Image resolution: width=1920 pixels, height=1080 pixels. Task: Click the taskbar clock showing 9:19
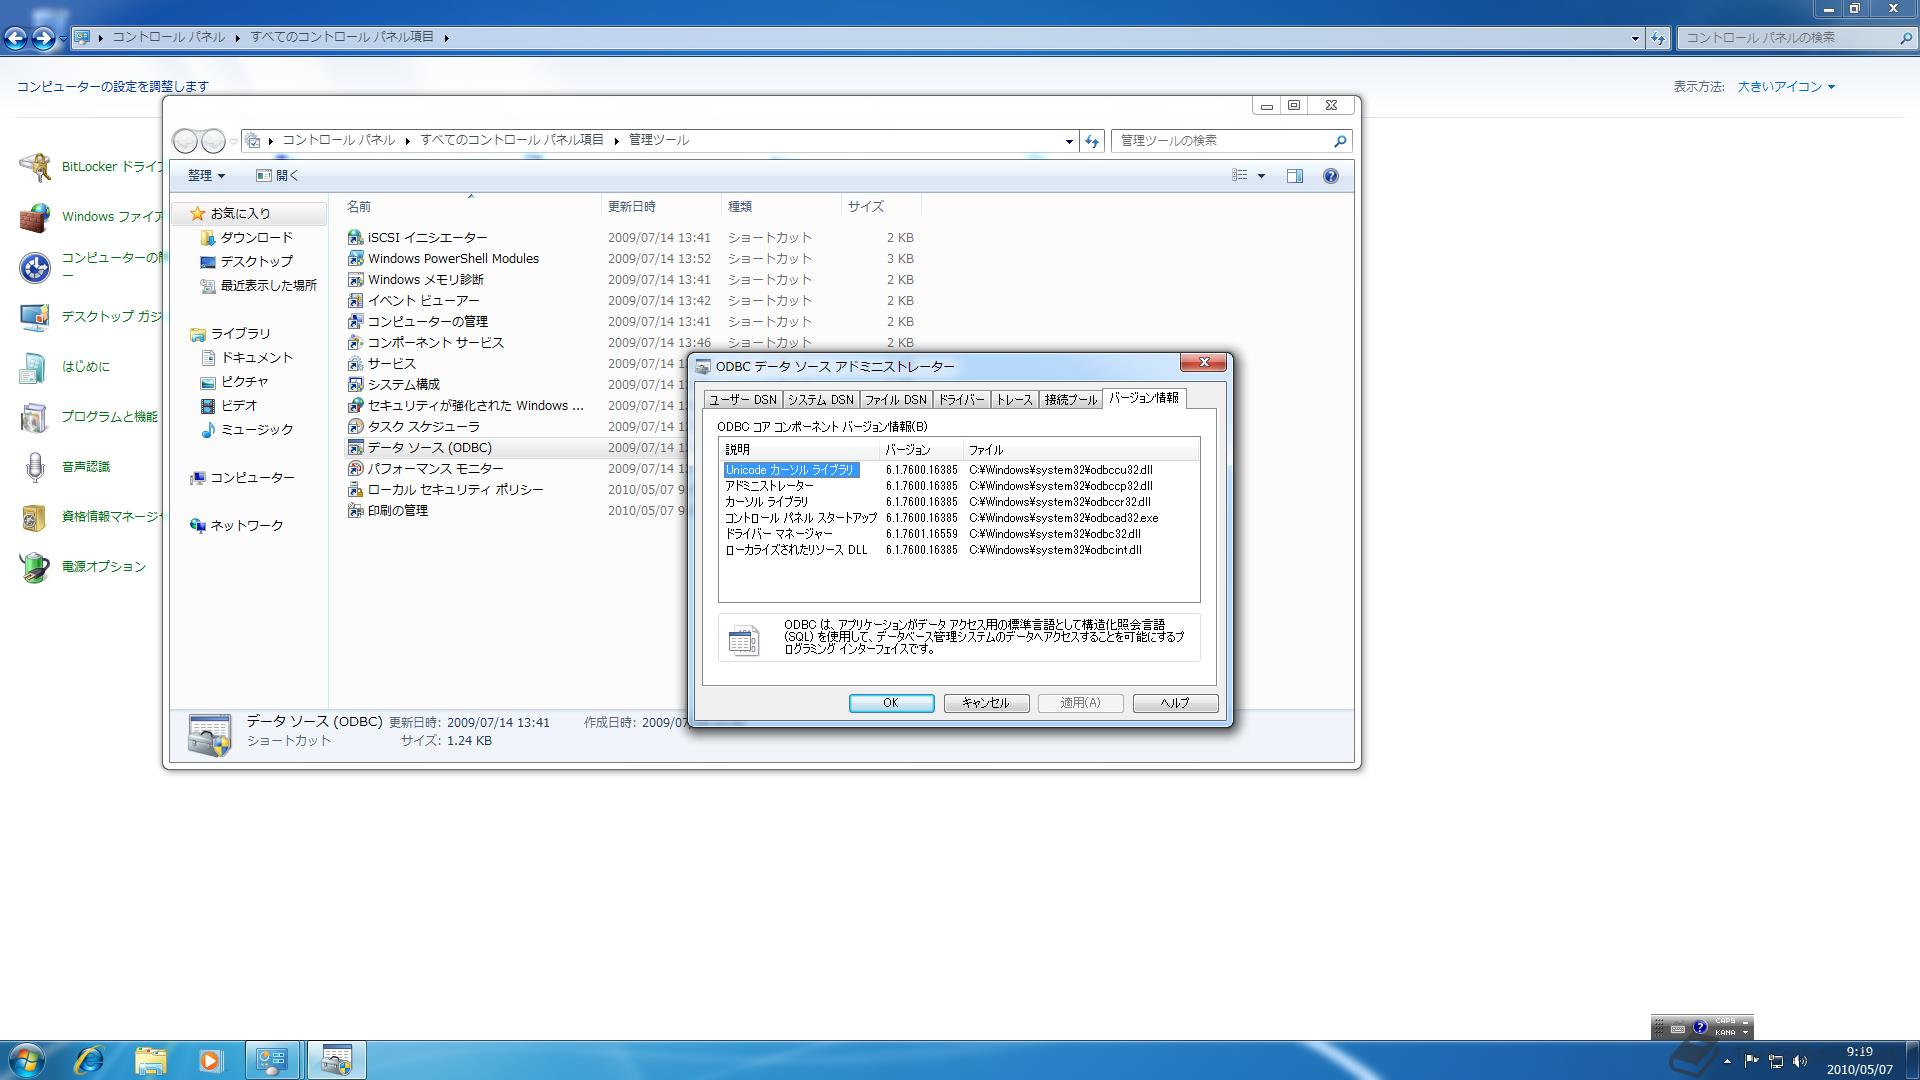pos(1859,1061)
